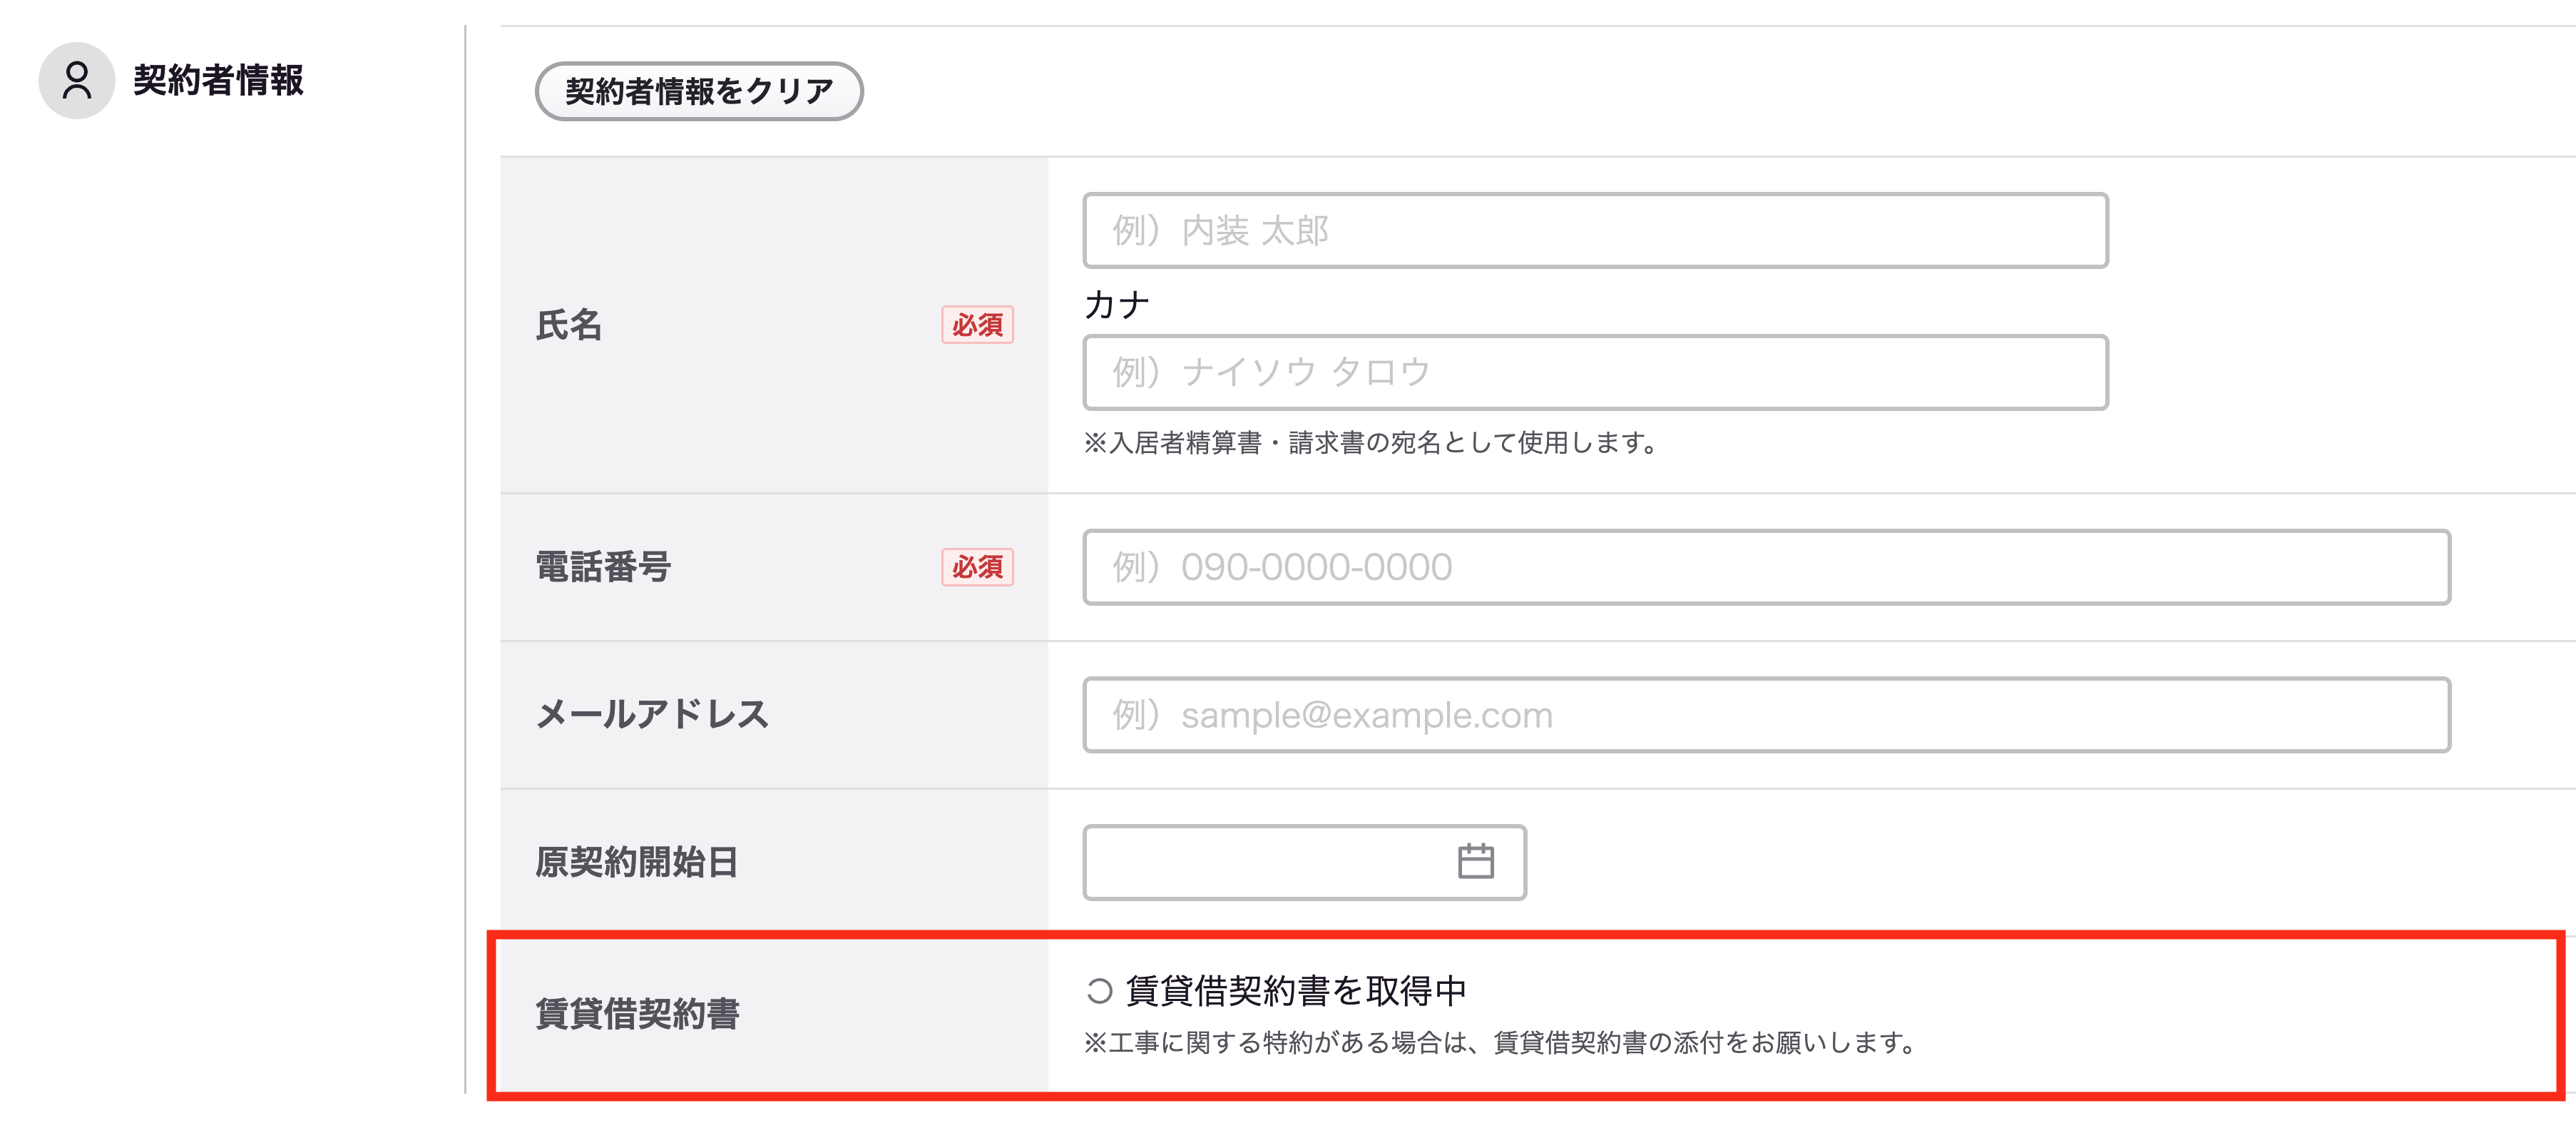Click the 賃貸借契約書を取得中 status text
The image size is (2576, 1123).
(1296, 991)
